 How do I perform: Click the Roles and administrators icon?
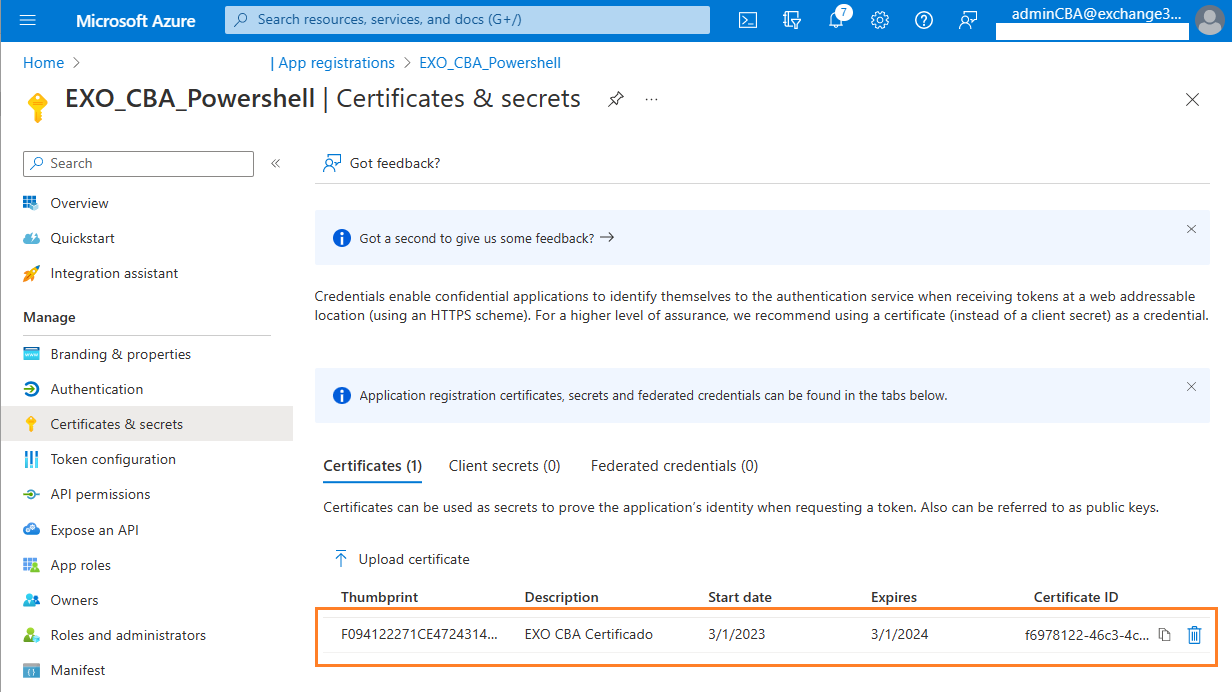(x=31, y=635)
